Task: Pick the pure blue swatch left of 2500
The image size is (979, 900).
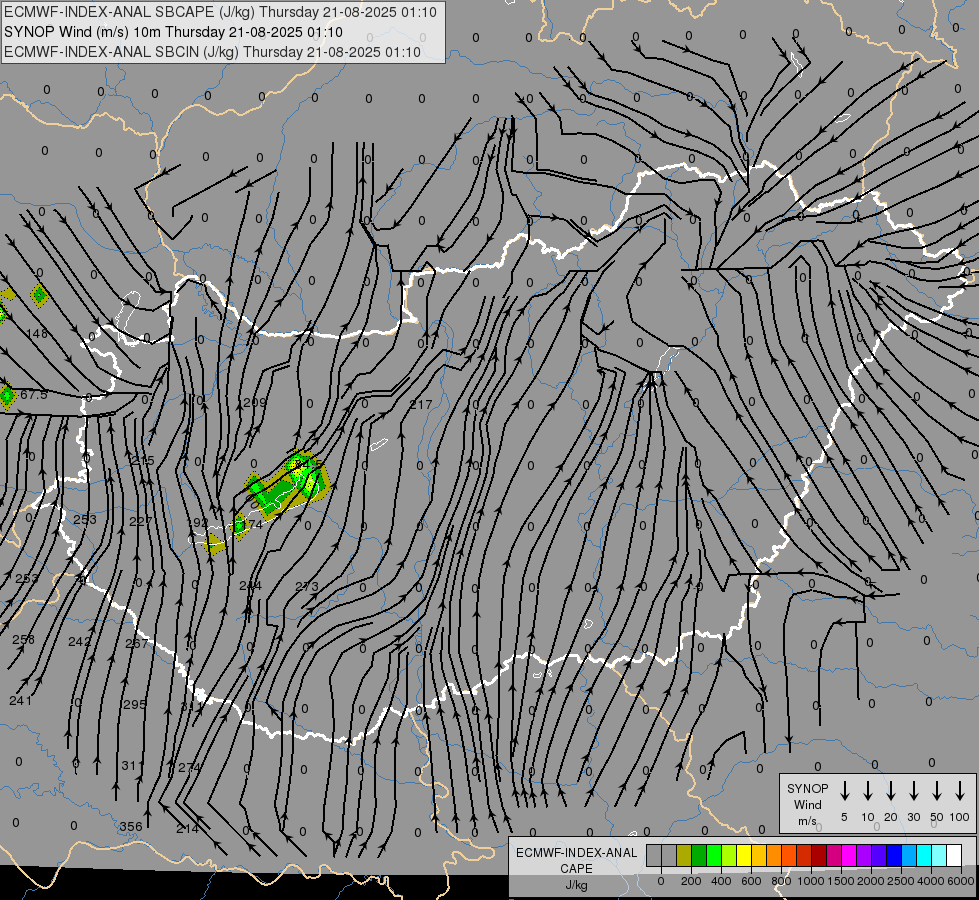Action: click(893, 855)
